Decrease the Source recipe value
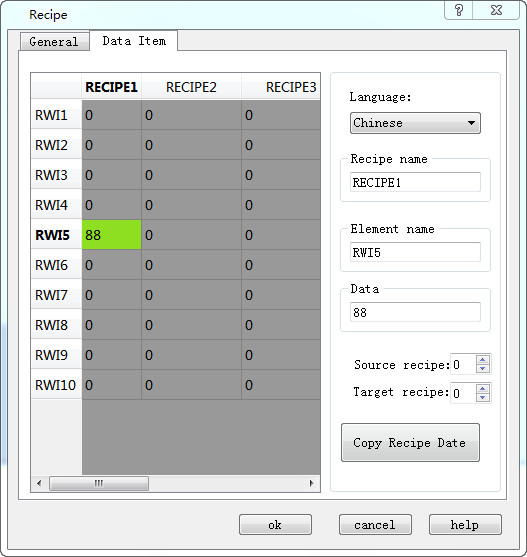 (x=482, y=369)
